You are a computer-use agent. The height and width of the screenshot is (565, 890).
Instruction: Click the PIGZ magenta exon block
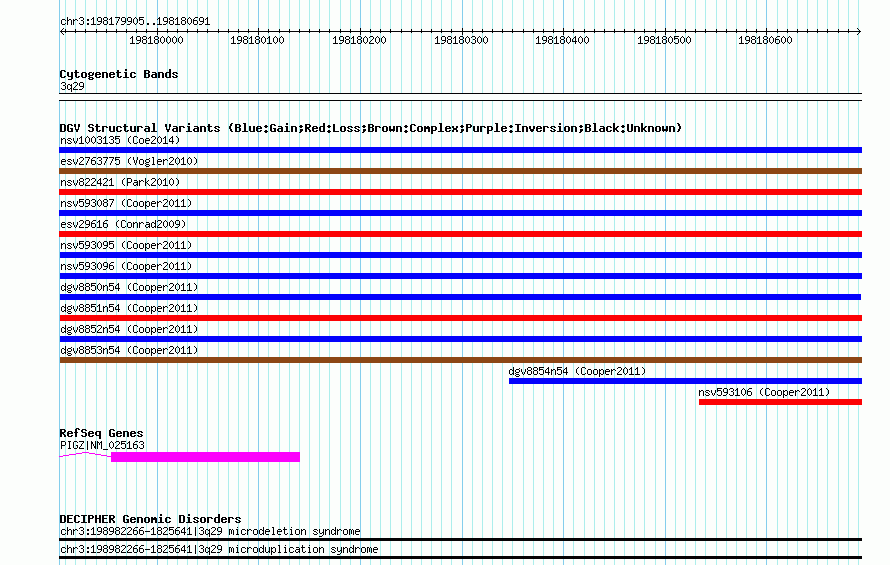(x=205, y=457)
